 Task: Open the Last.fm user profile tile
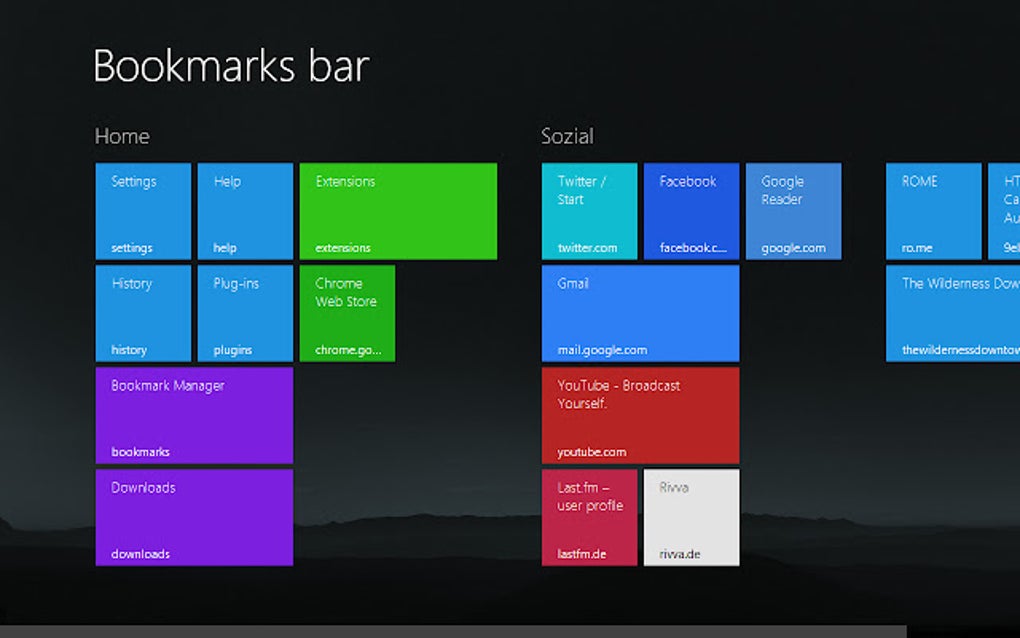pos(589,518)
